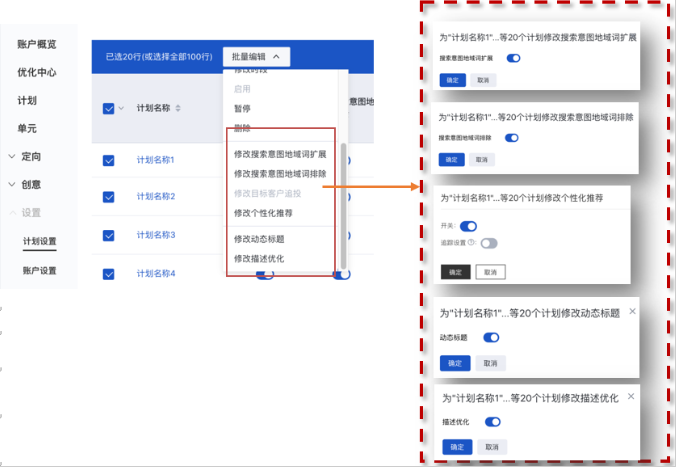
Task: Toggle the 描述优化 switch
Action: 493,422
